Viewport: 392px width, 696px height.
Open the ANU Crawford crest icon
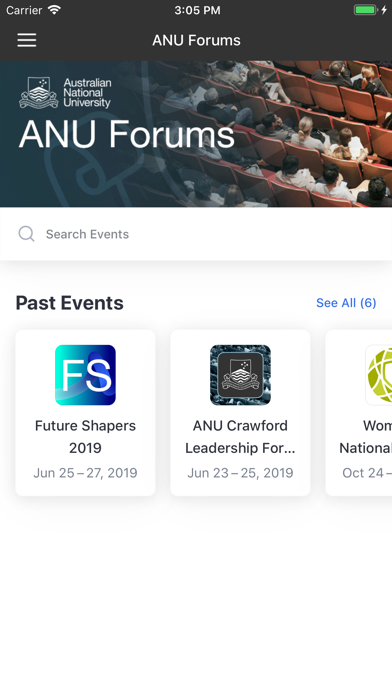pyautogui.click(x=240, y=375)
